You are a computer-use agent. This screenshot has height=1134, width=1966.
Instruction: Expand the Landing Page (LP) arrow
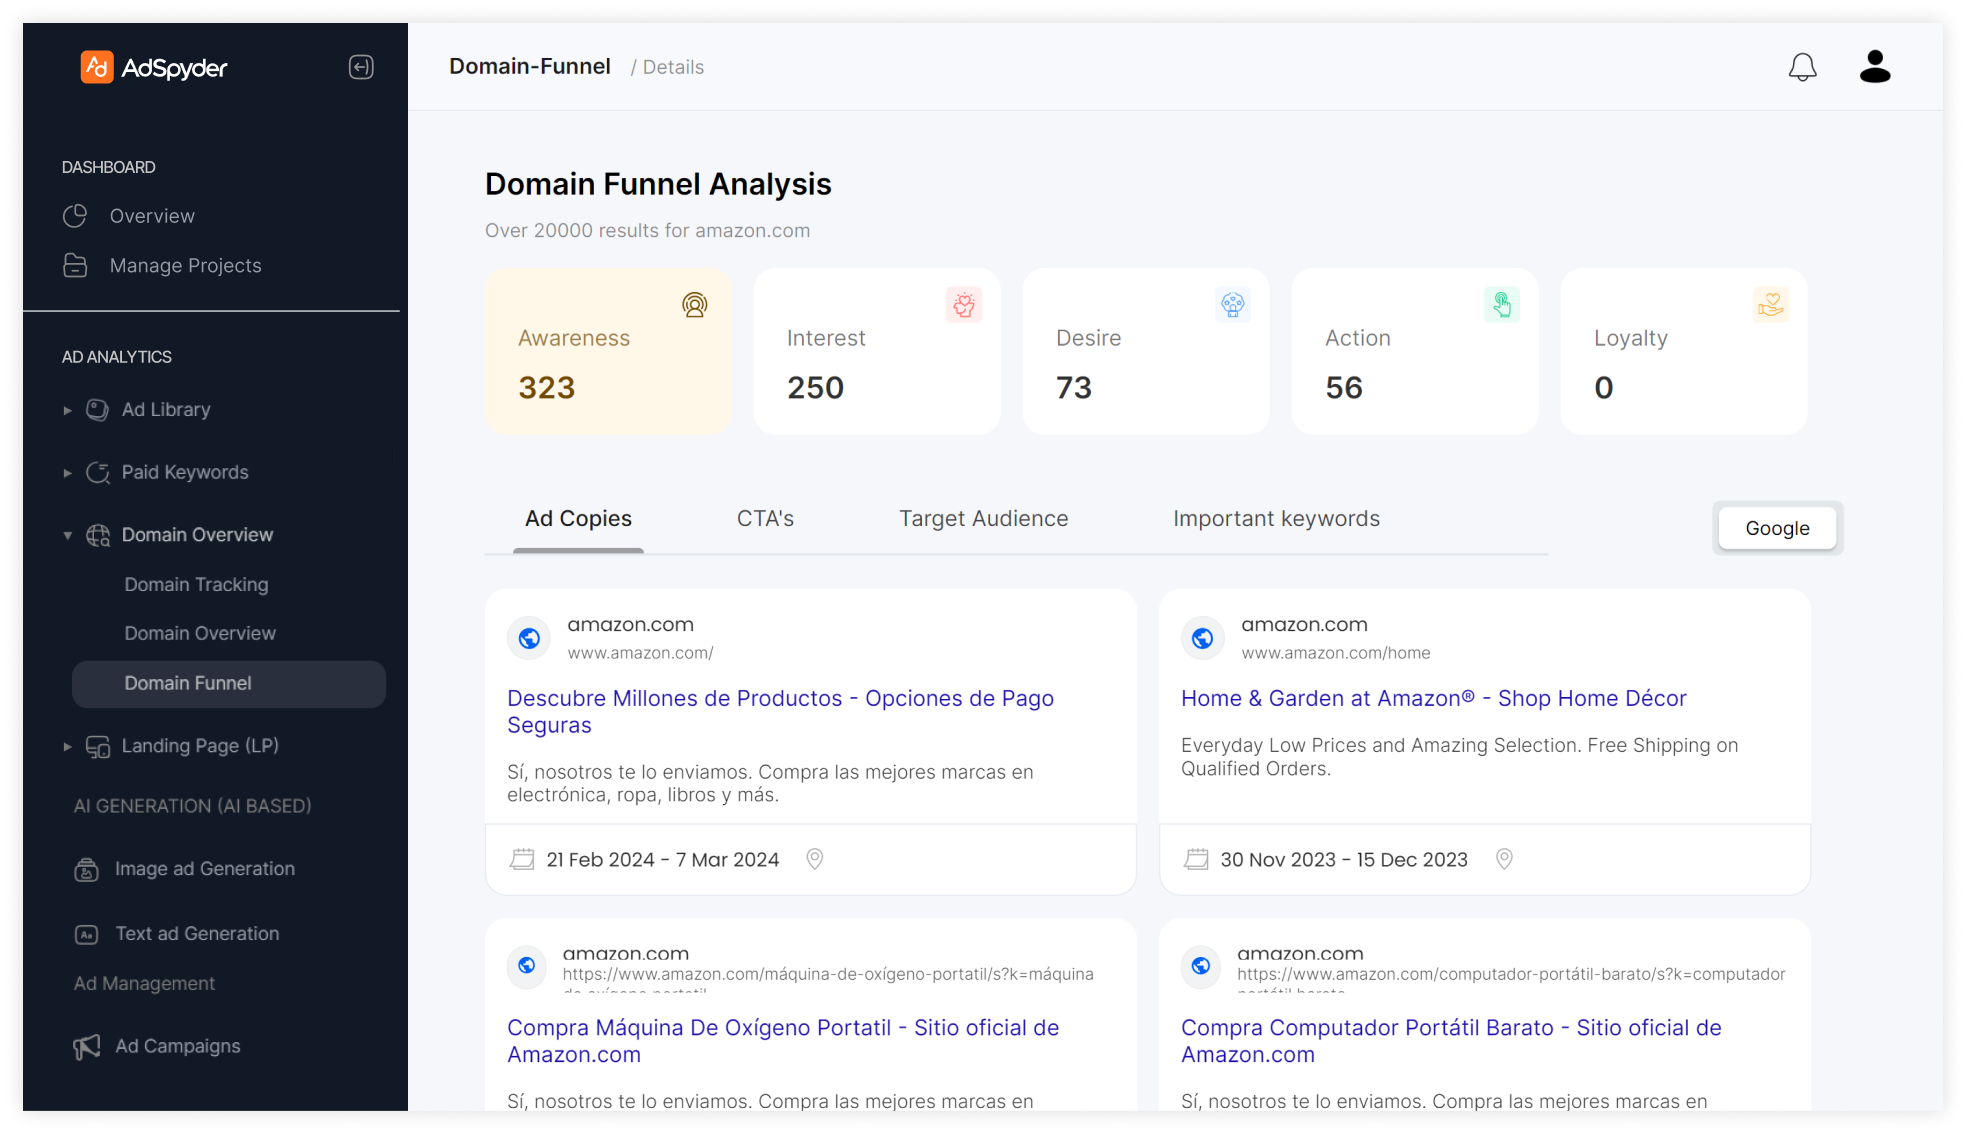tap(68, 746)
